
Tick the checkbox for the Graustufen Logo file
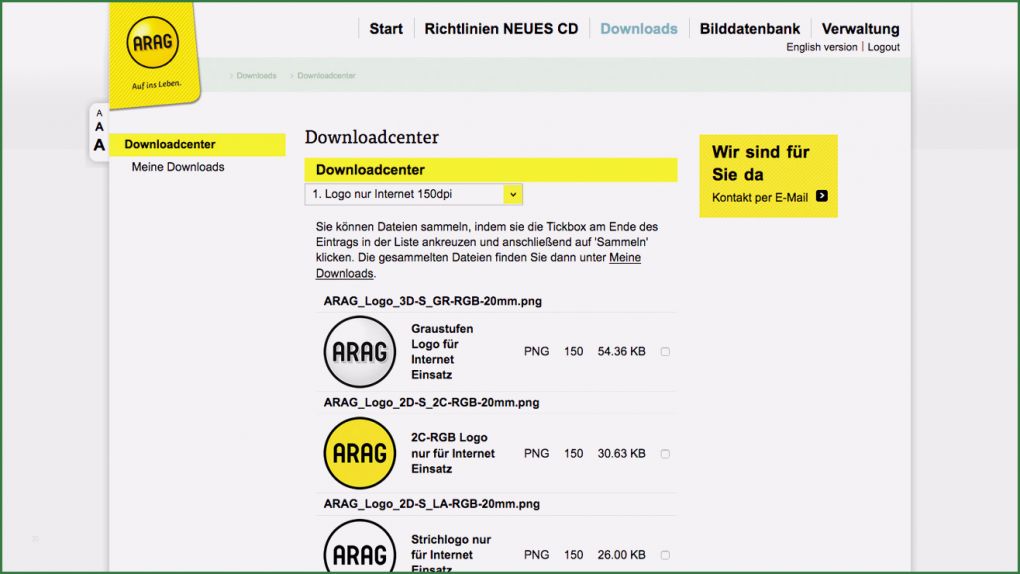pos(665,351)
